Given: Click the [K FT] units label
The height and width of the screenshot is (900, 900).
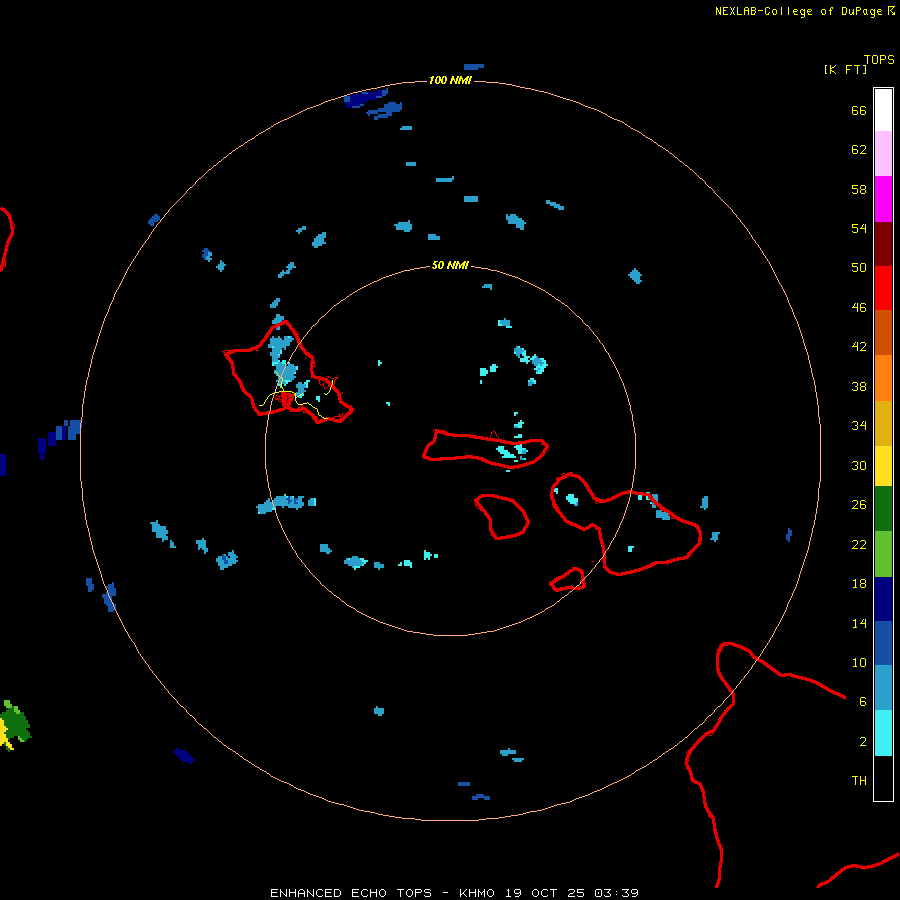Looking at the screenshot, I should 845,70.
